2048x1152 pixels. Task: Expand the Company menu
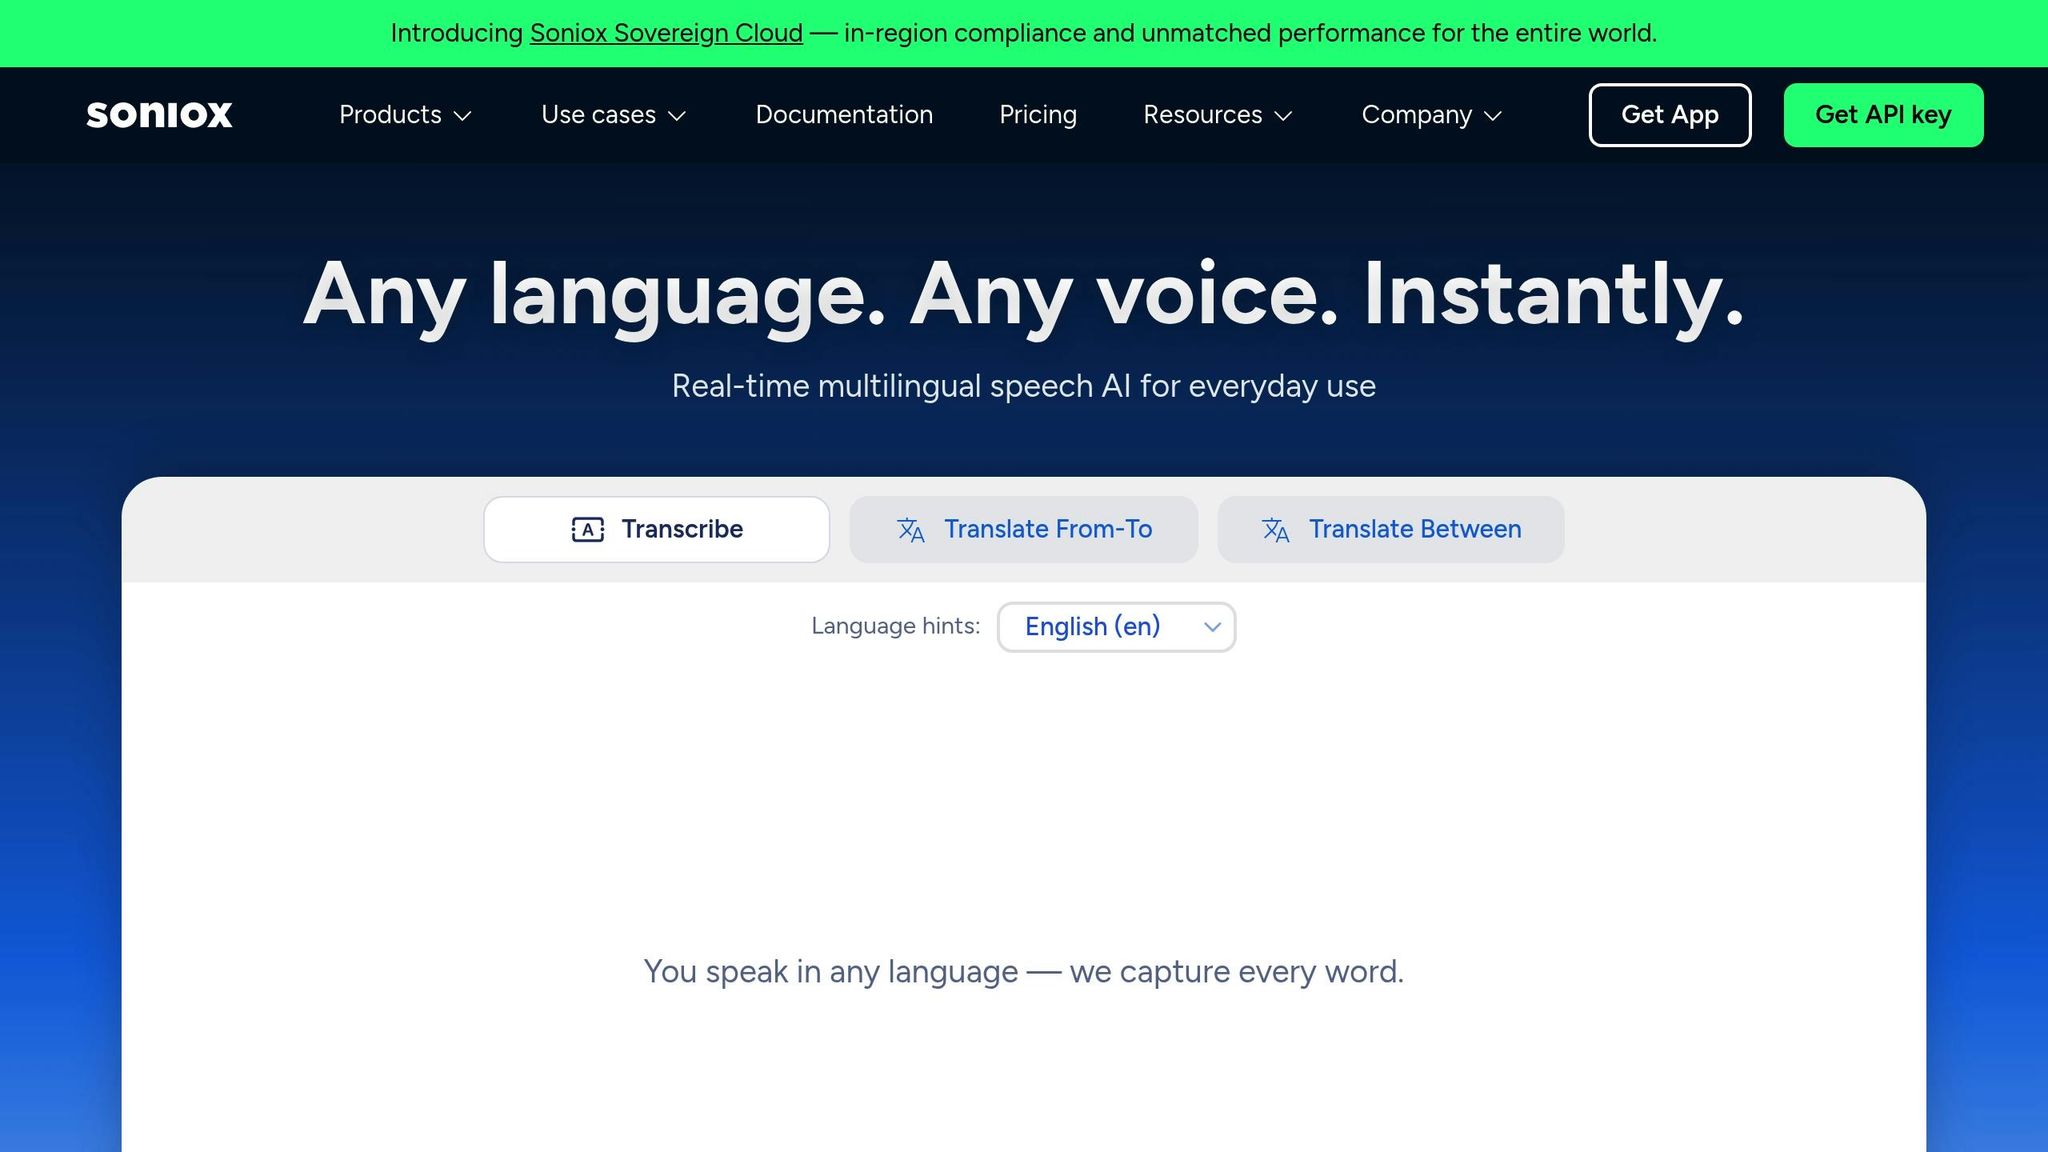click(x=1416, y=115)
